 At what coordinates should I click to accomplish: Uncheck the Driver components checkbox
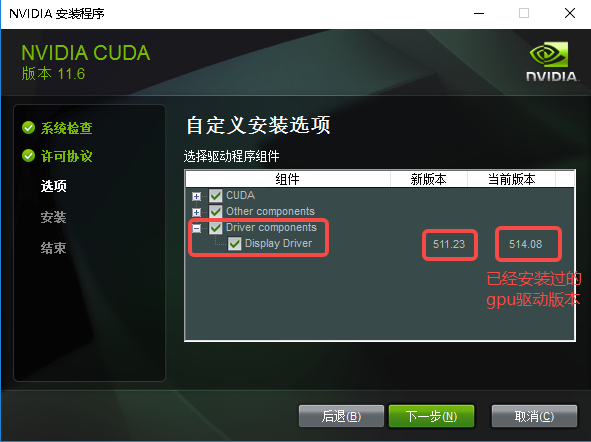point(216,228)
